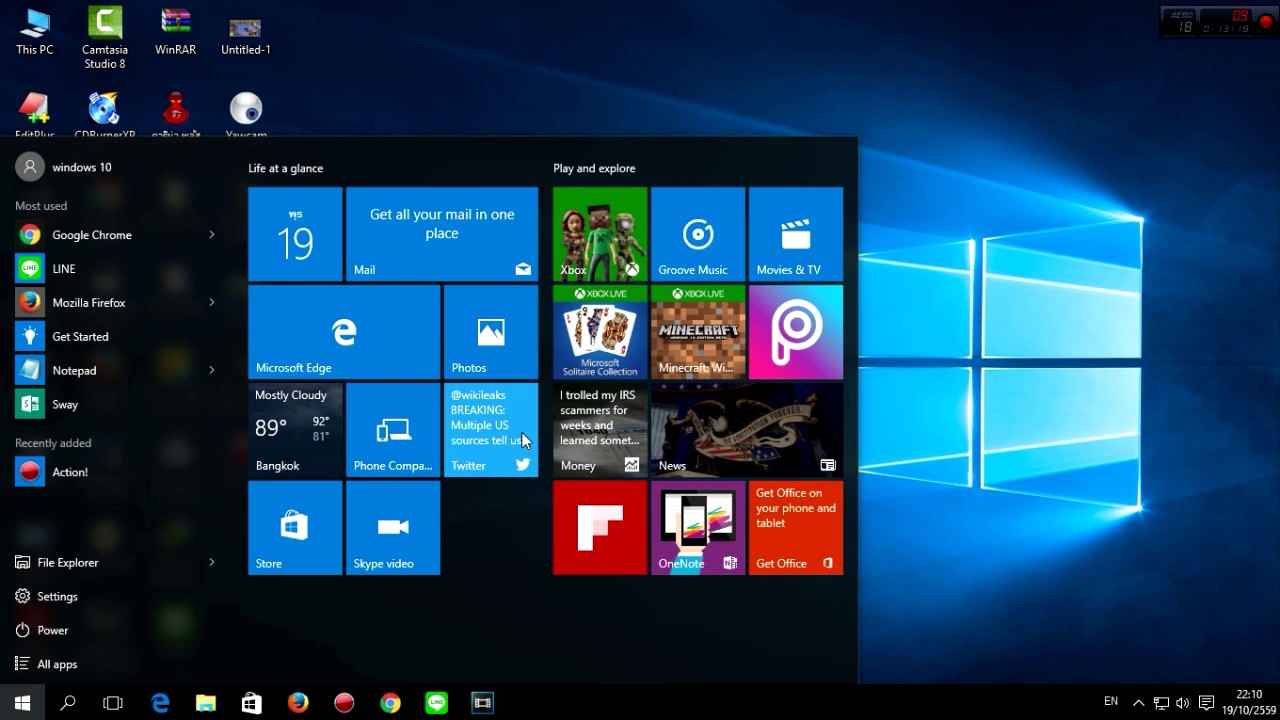Open Chrome from the taskbar
1280x720 pixels.
pyautogui.click(x=390, y=703)
